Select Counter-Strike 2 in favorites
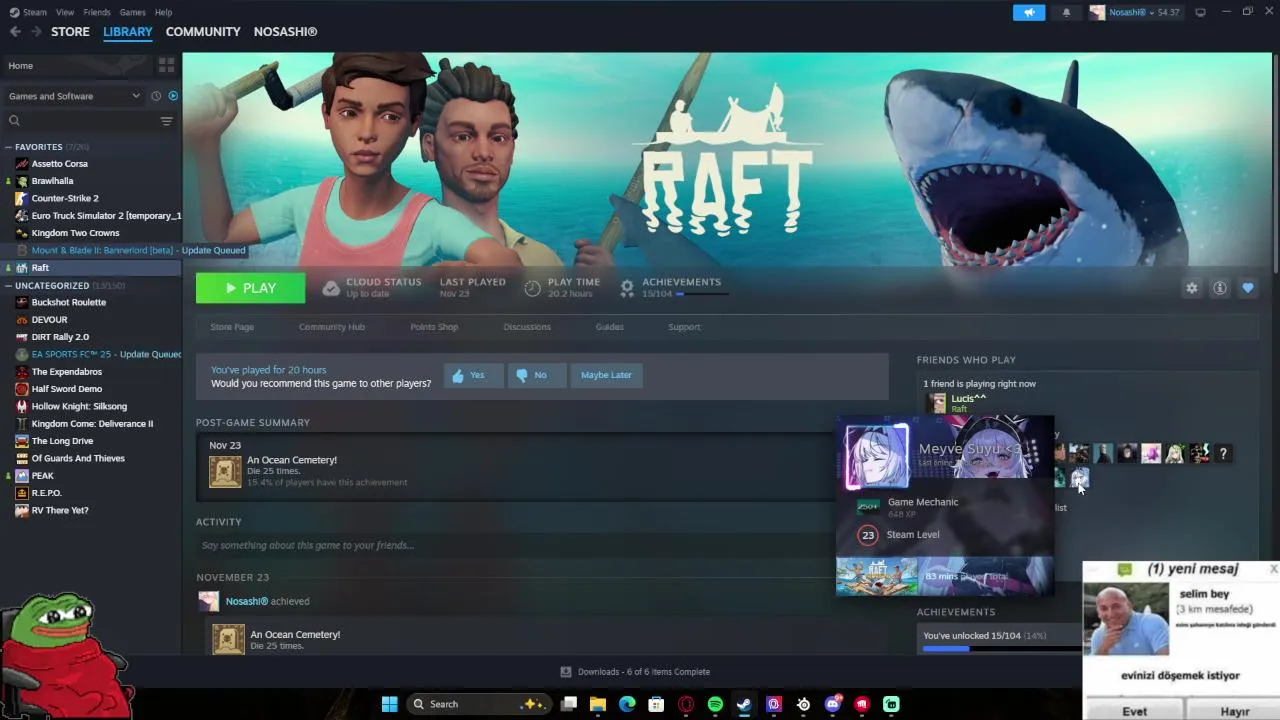Viewport: 1280px width, 720px height. tap(64, 198)
